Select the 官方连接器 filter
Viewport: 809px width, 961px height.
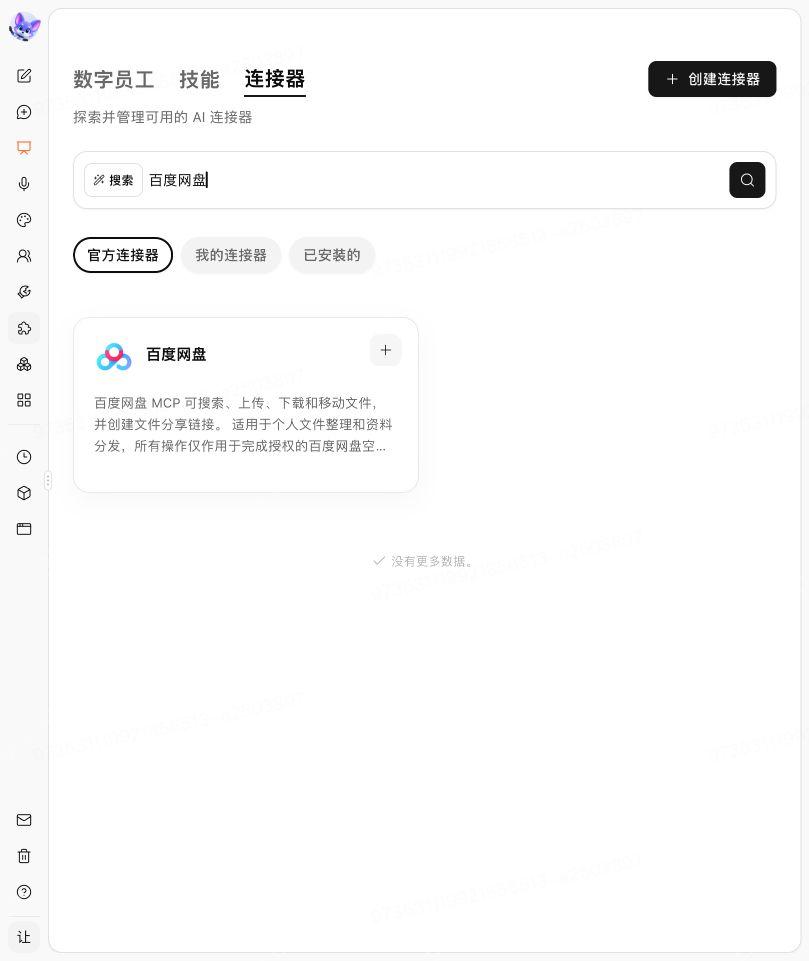(123, 255)
